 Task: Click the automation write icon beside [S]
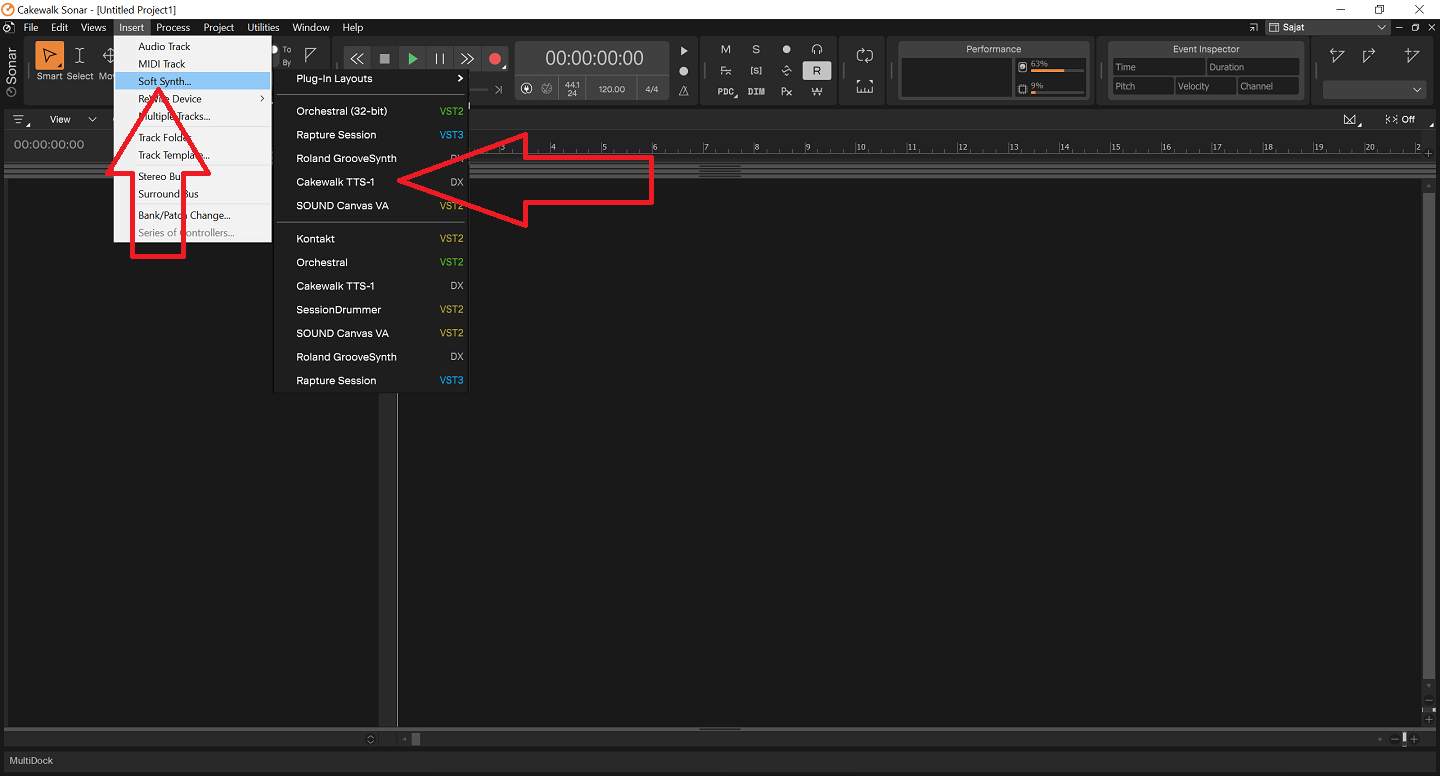click(x=787, y=71)
